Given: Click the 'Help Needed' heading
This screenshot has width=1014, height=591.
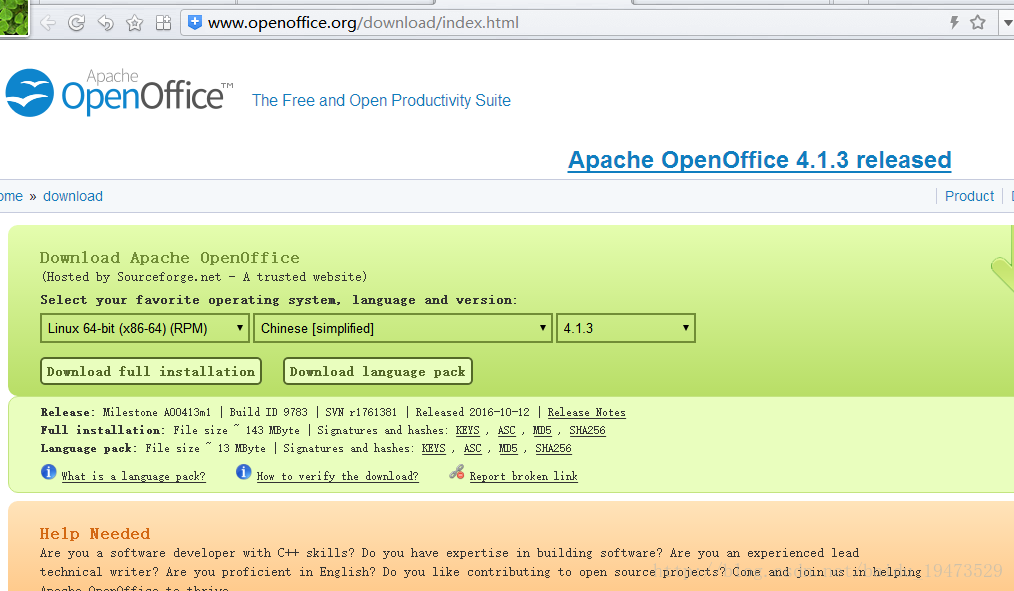Looking at the screenshot, I should pyautogui.click(x=95, y=533).
